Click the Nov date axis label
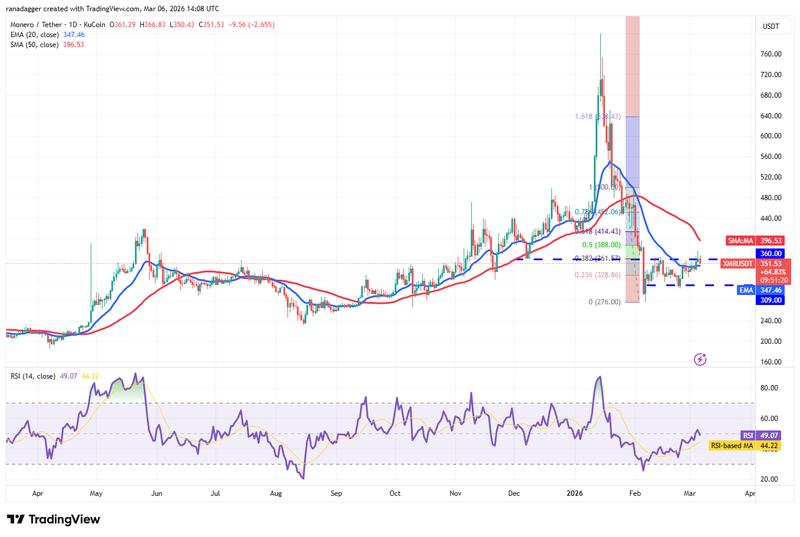This screenshot has width=800, height=537. 455,493
